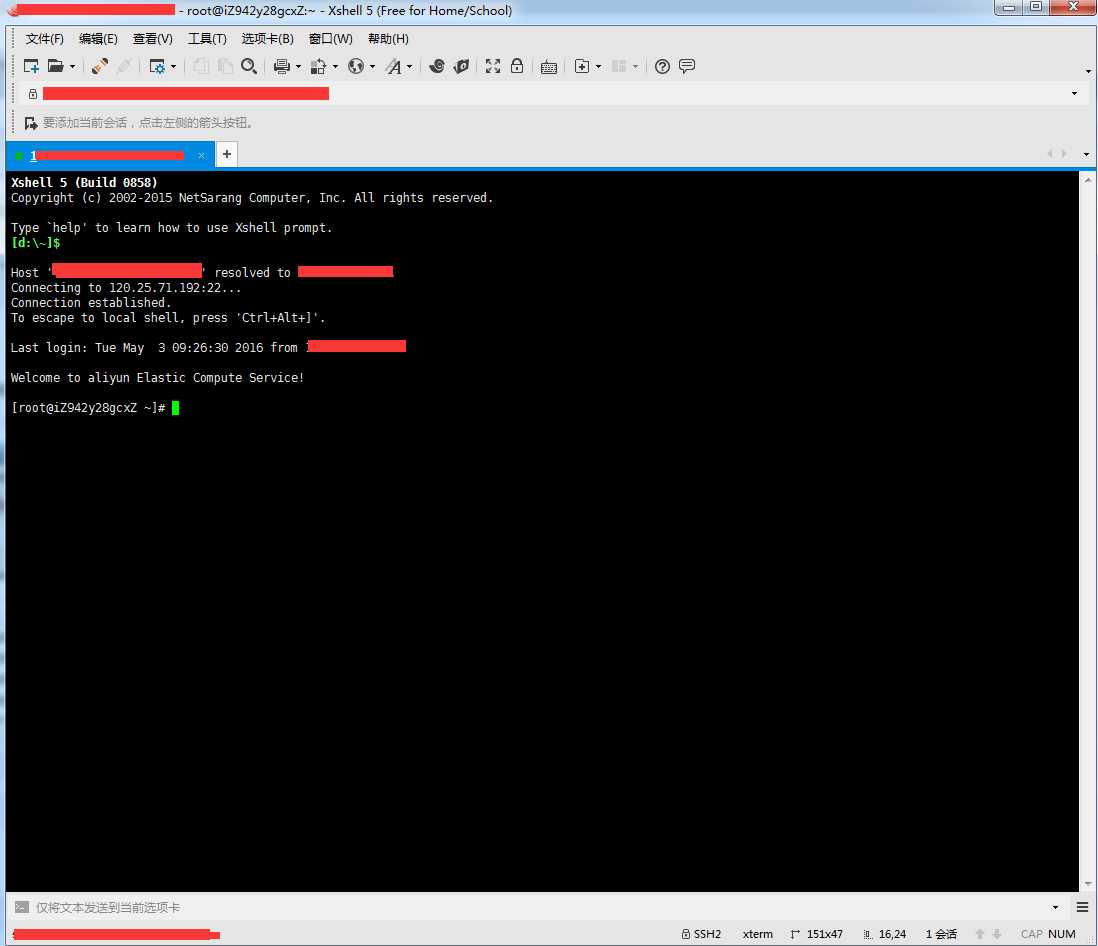Click the vertical scrollbar down arrow

click(x=1087, y=884)
